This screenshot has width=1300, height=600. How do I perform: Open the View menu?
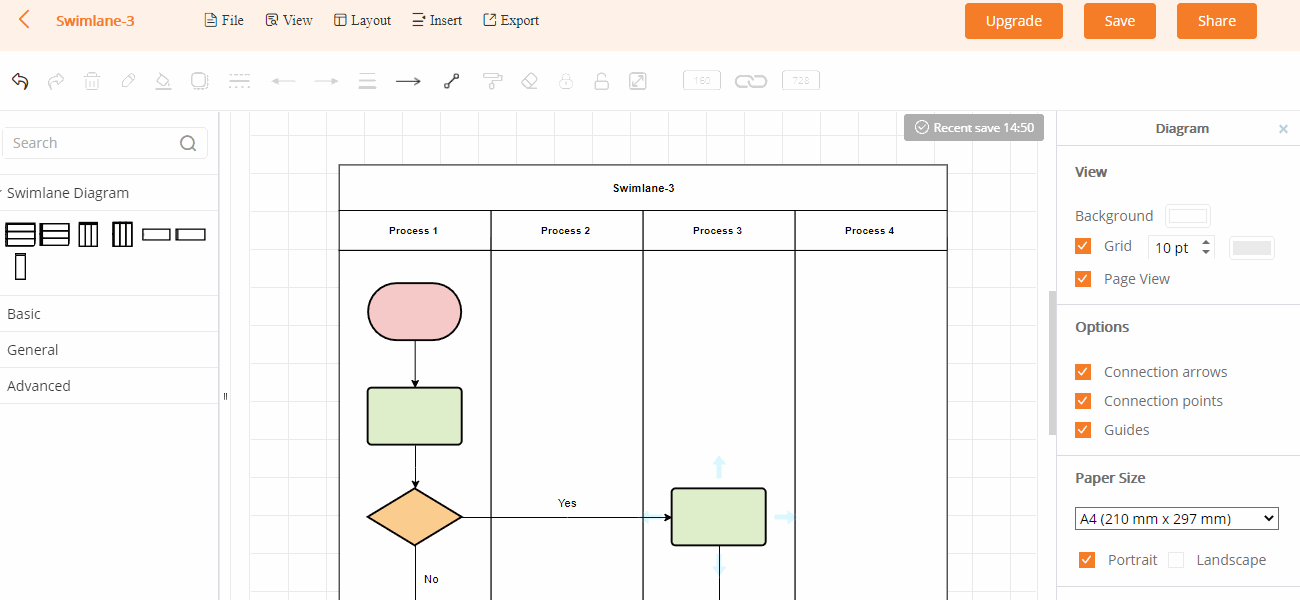pyautogui.click(x=289, y=20)
